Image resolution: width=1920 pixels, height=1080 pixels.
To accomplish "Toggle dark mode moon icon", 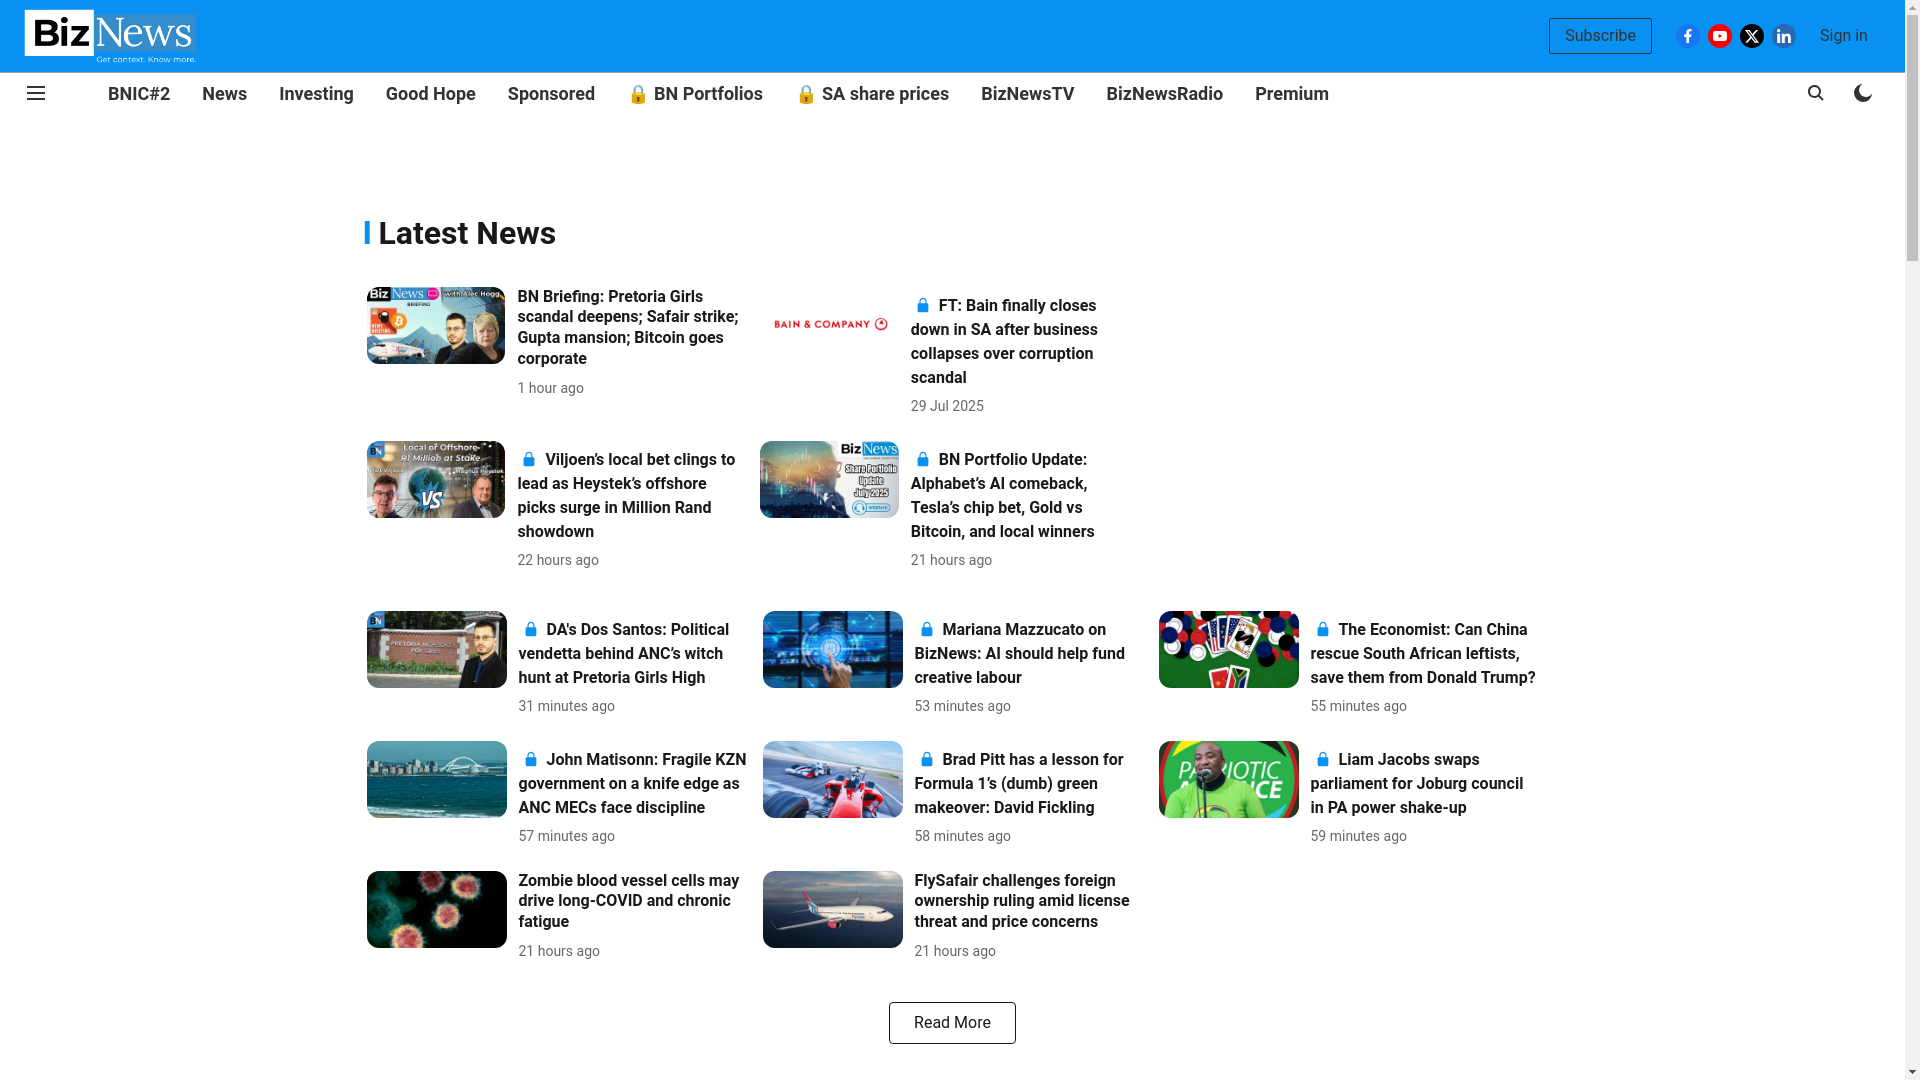I will coord(1862,93).
